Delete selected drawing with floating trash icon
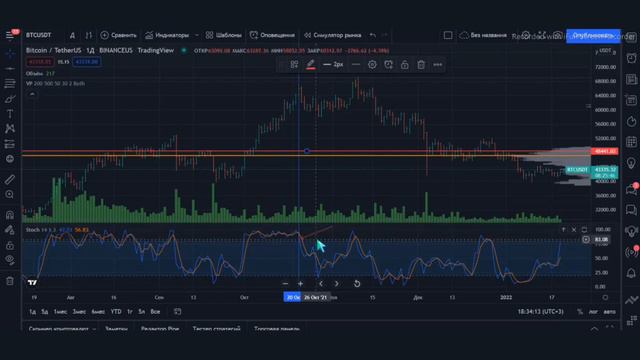 421,64
